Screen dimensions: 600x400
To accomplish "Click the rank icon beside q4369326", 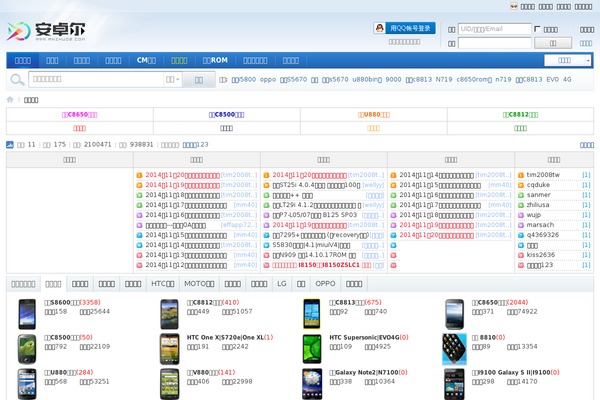I will click(x=521, y=235).
